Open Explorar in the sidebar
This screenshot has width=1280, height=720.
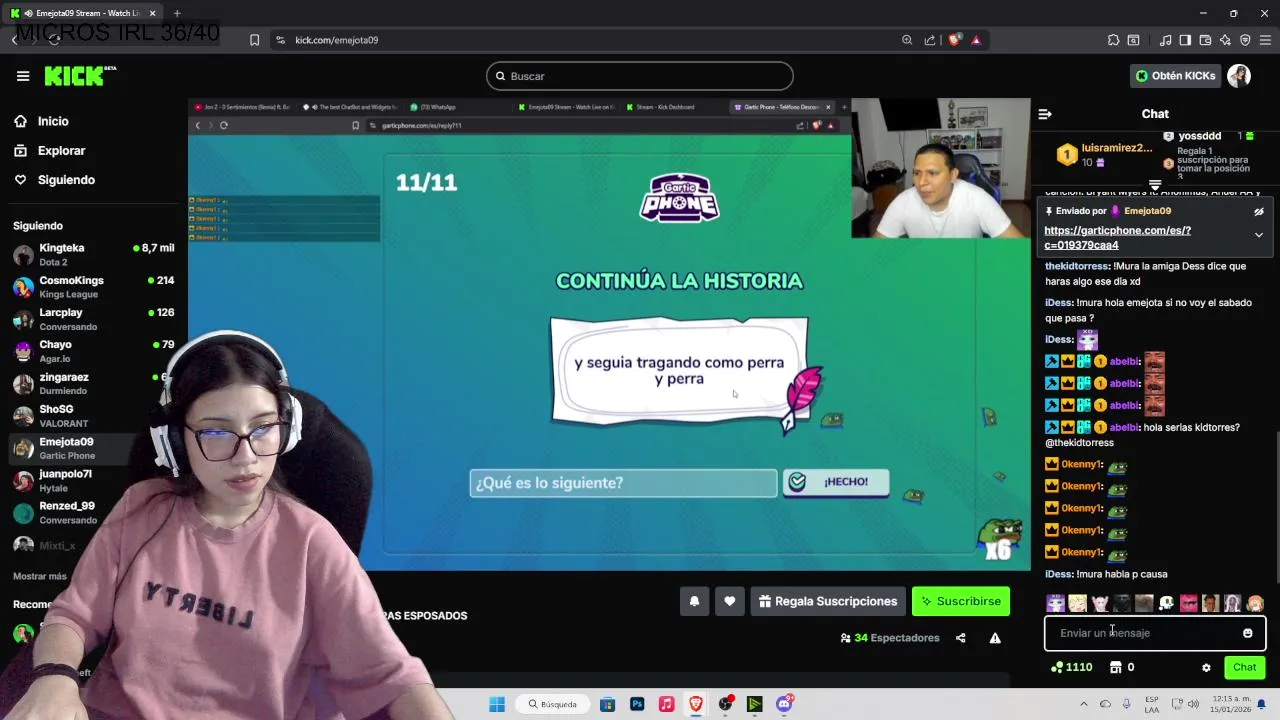tap(61, 151)
